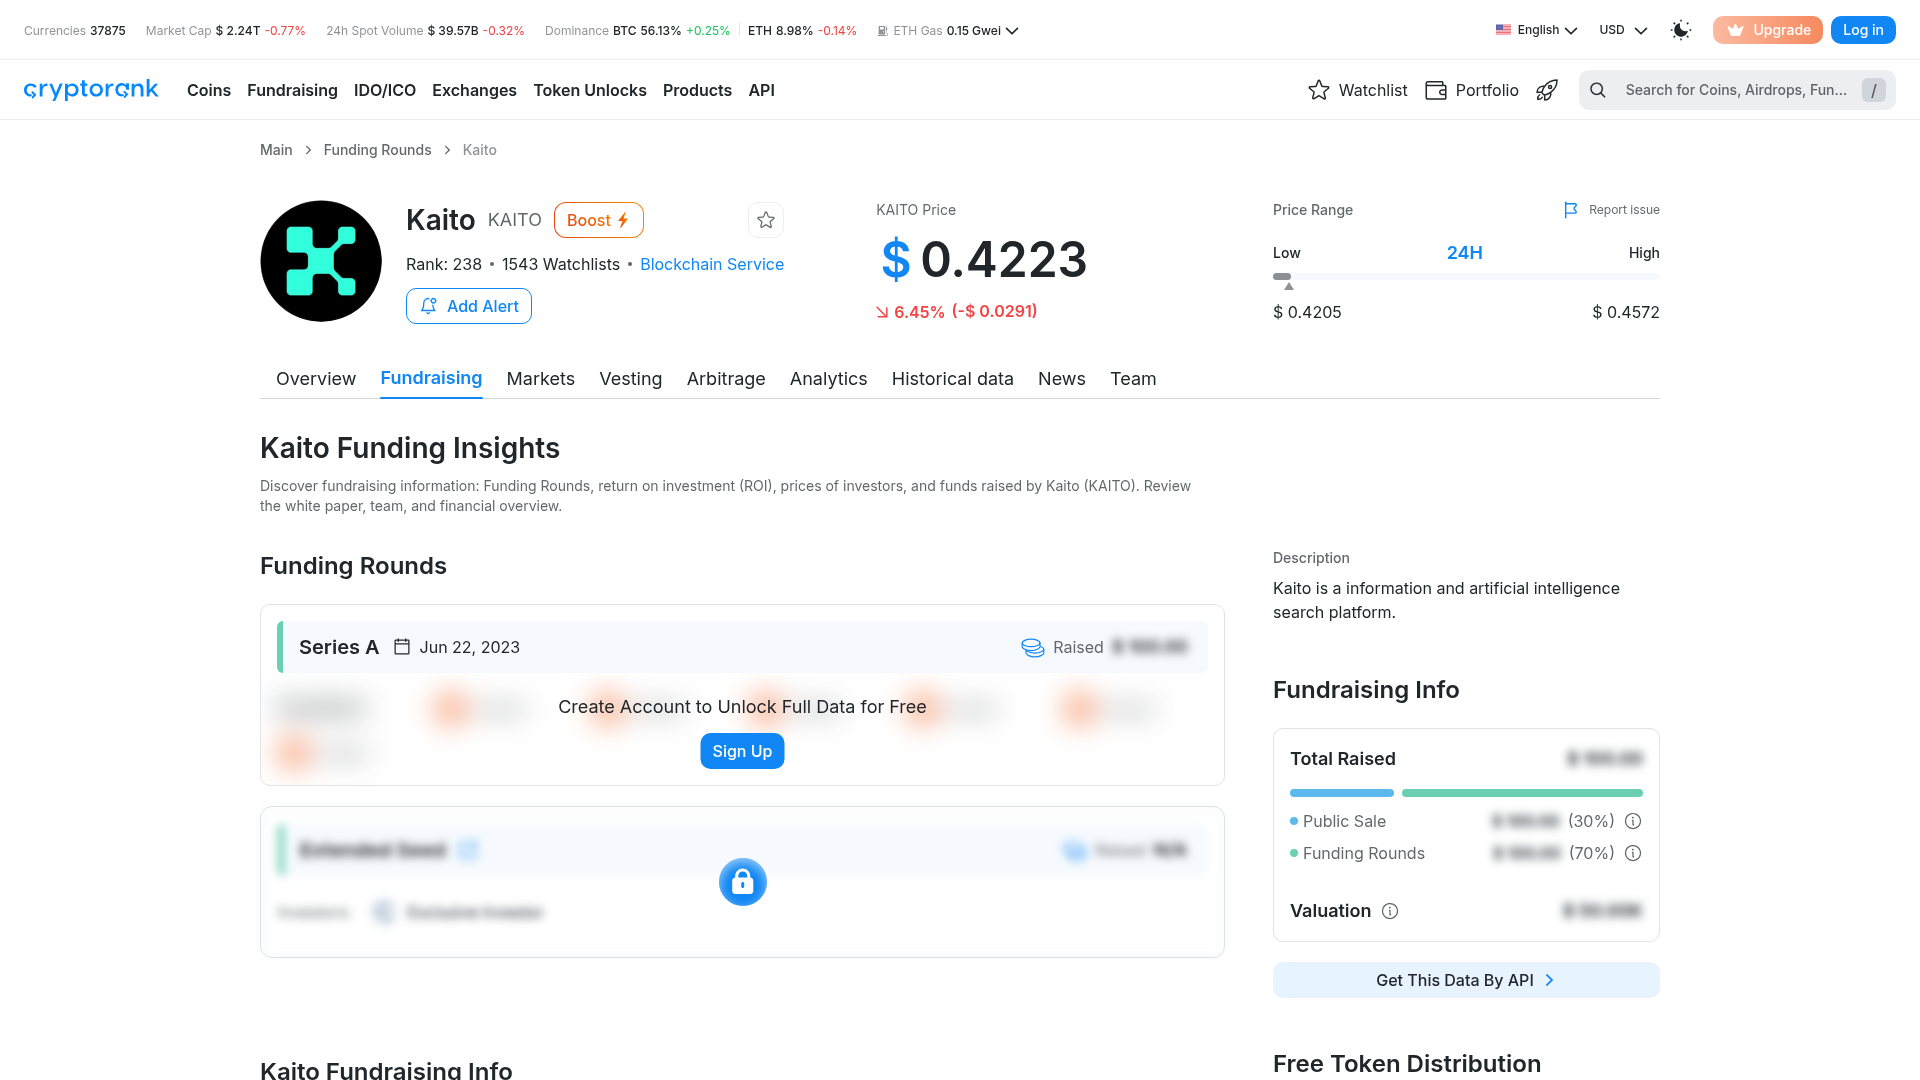This screenshot has height=1080, width=1920.
Task: Click the slash shortcut key badge
Action: [1873, 90]
